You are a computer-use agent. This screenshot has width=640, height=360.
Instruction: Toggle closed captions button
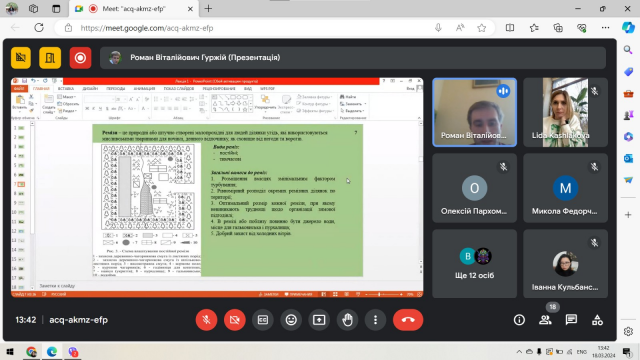tap(263, 320)
